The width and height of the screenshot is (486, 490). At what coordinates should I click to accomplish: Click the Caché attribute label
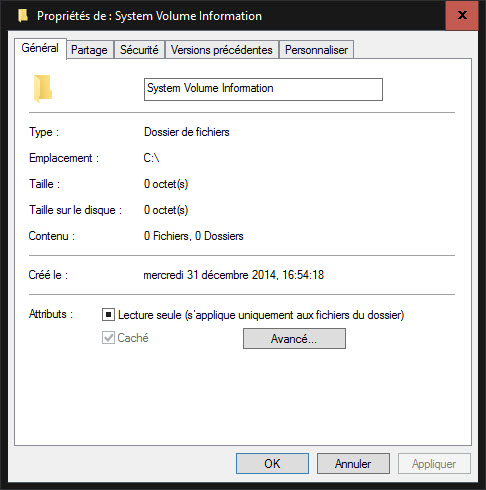[x=133, y=338]
